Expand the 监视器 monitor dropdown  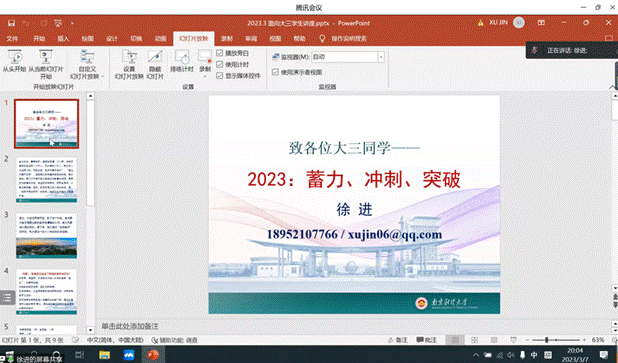[x=381, y=57]
